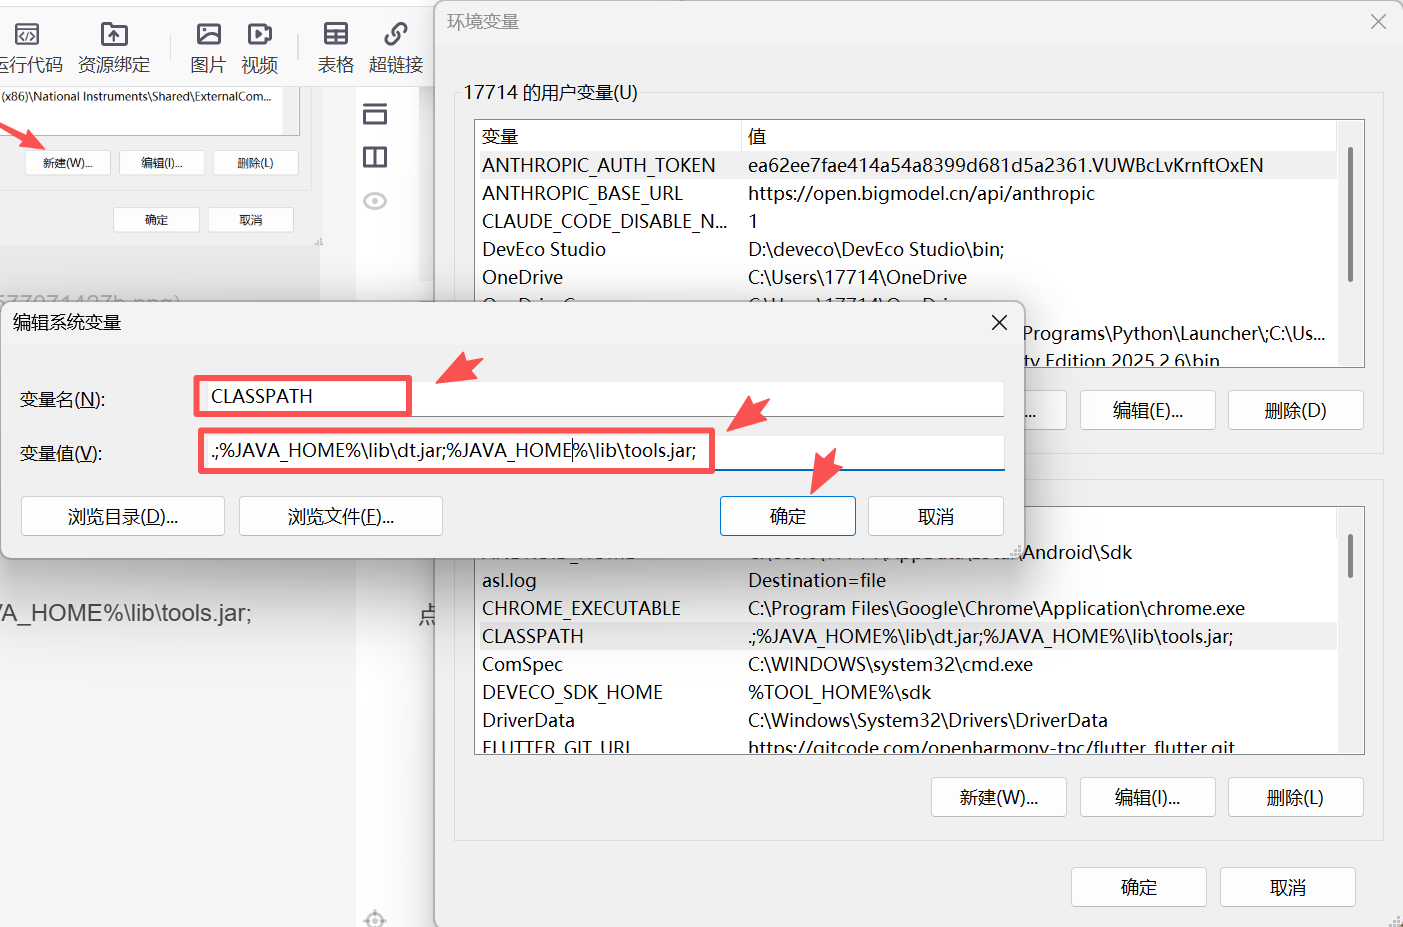The image size is (1403, 927).
Task: Close the 编辑系统变量 dialog with its X
Action: pos(999,322)
